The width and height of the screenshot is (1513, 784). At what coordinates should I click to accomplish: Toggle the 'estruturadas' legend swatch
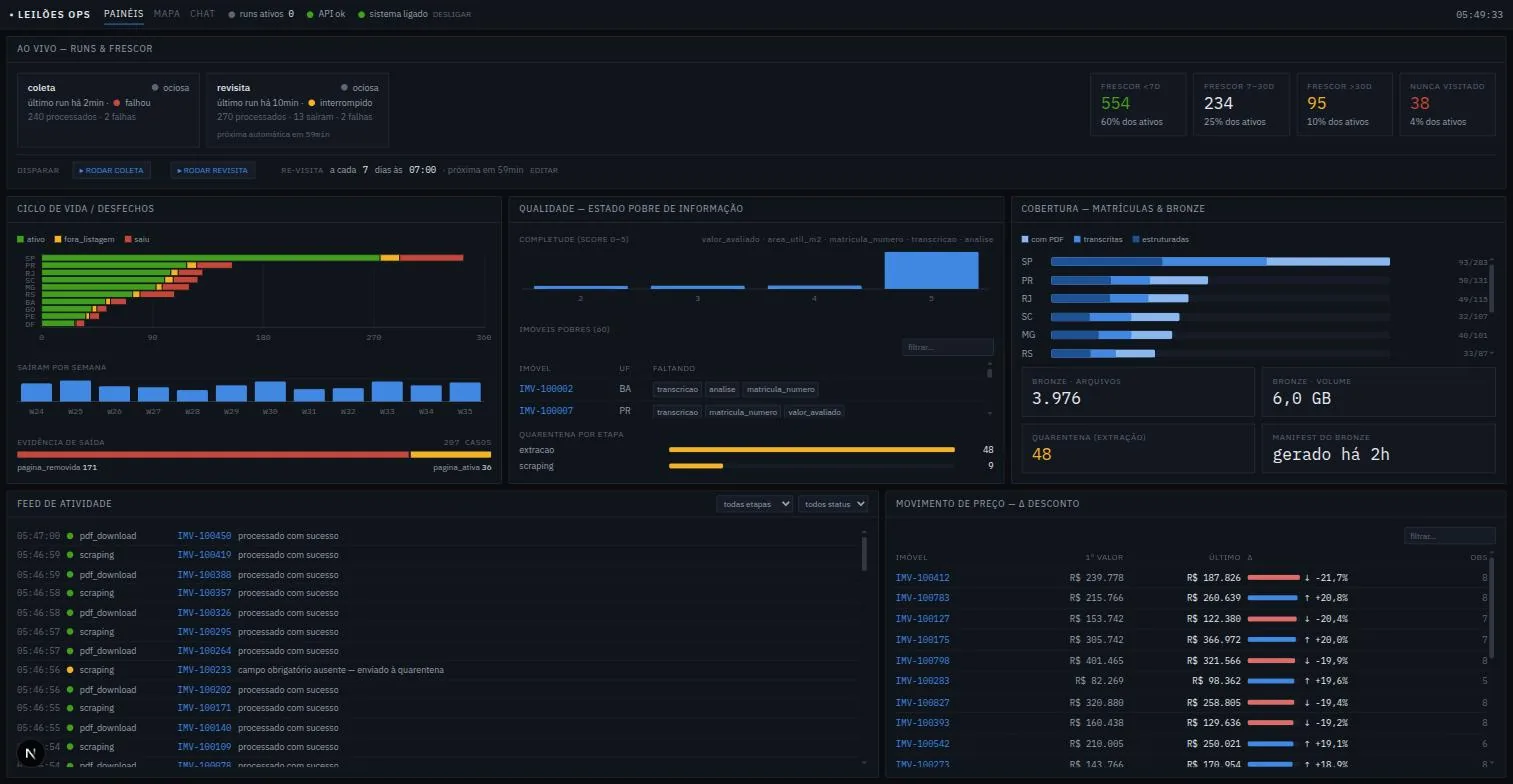tap(1136, 240)
